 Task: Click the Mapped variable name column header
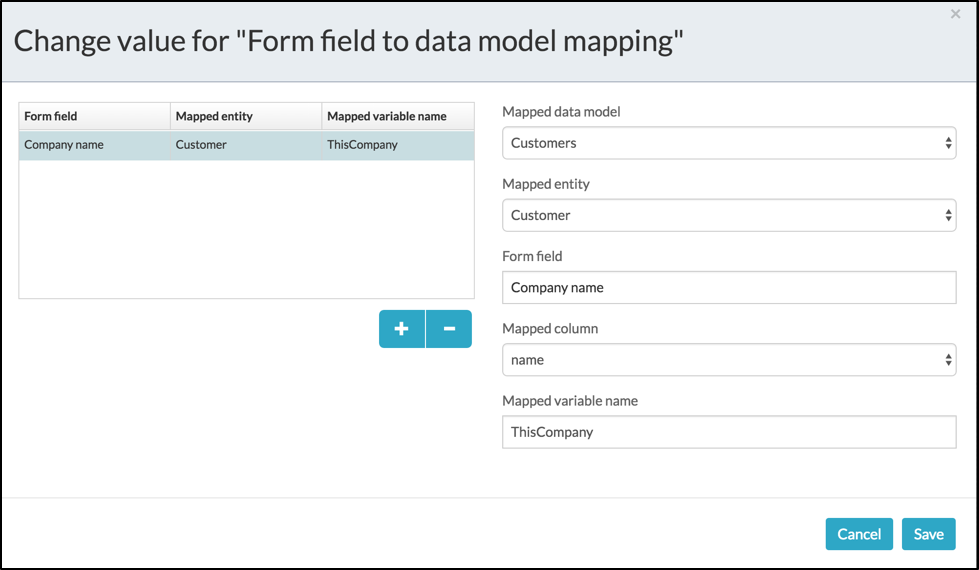point(386,116)
